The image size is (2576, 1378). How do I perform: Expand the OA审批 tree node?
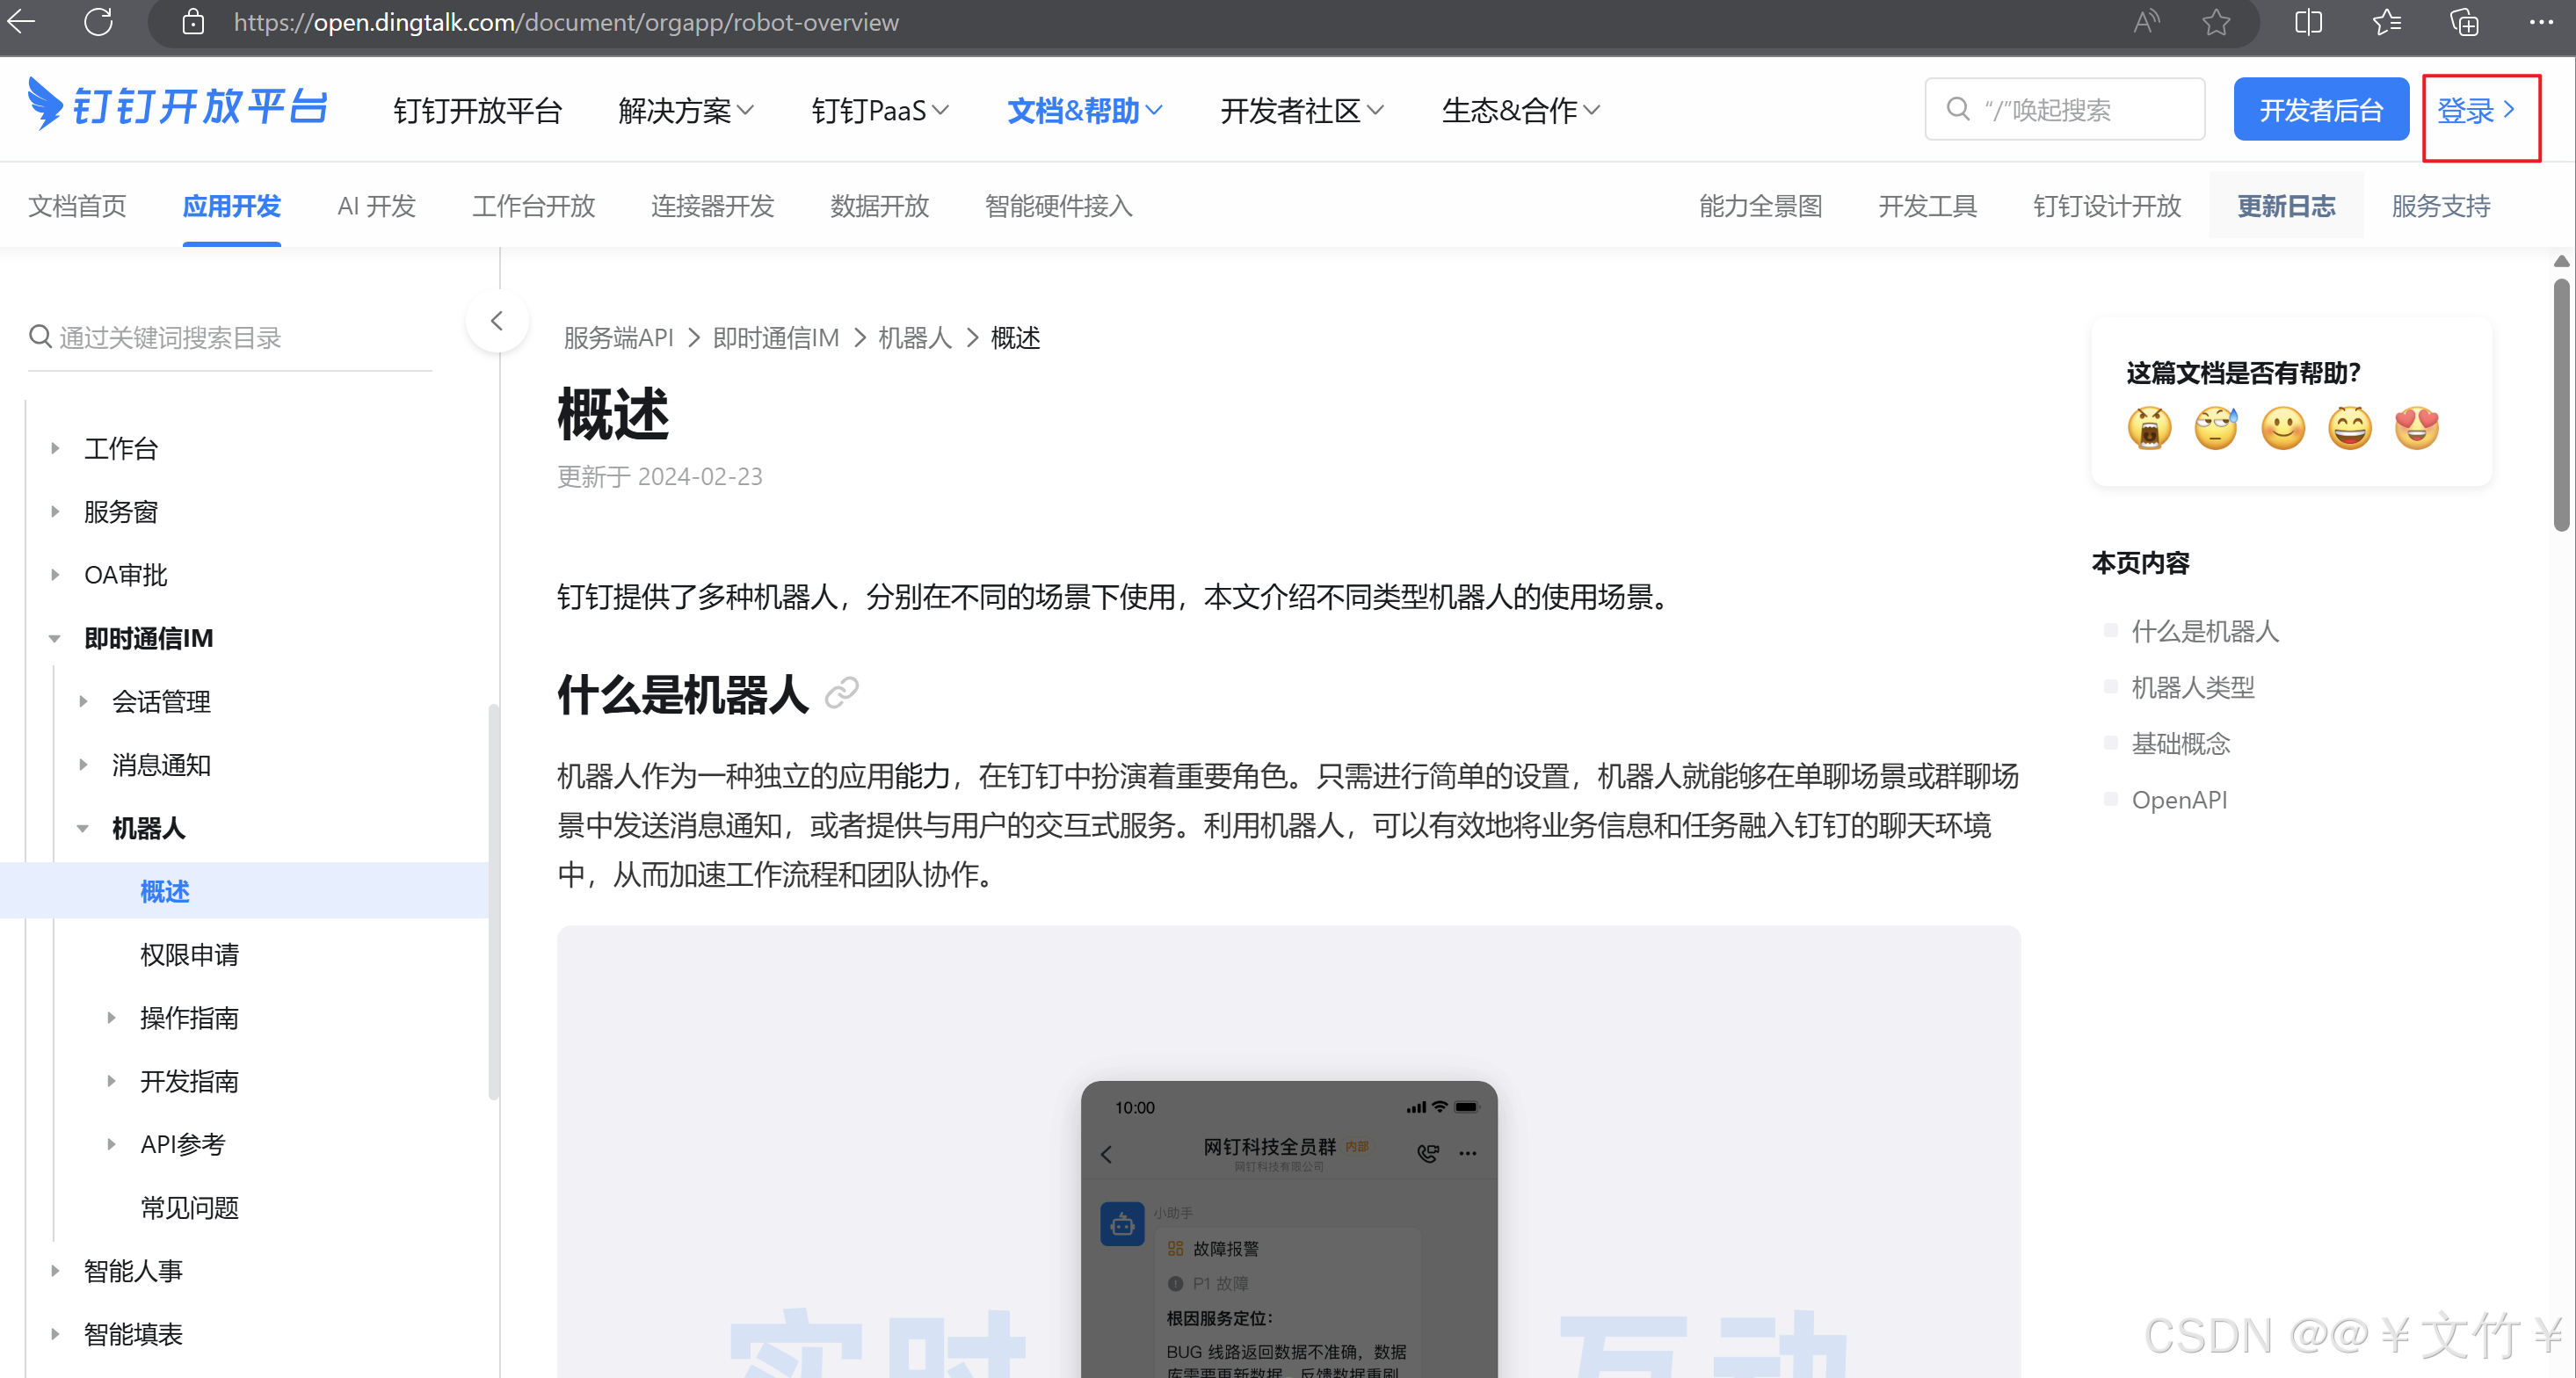(55, 575)
